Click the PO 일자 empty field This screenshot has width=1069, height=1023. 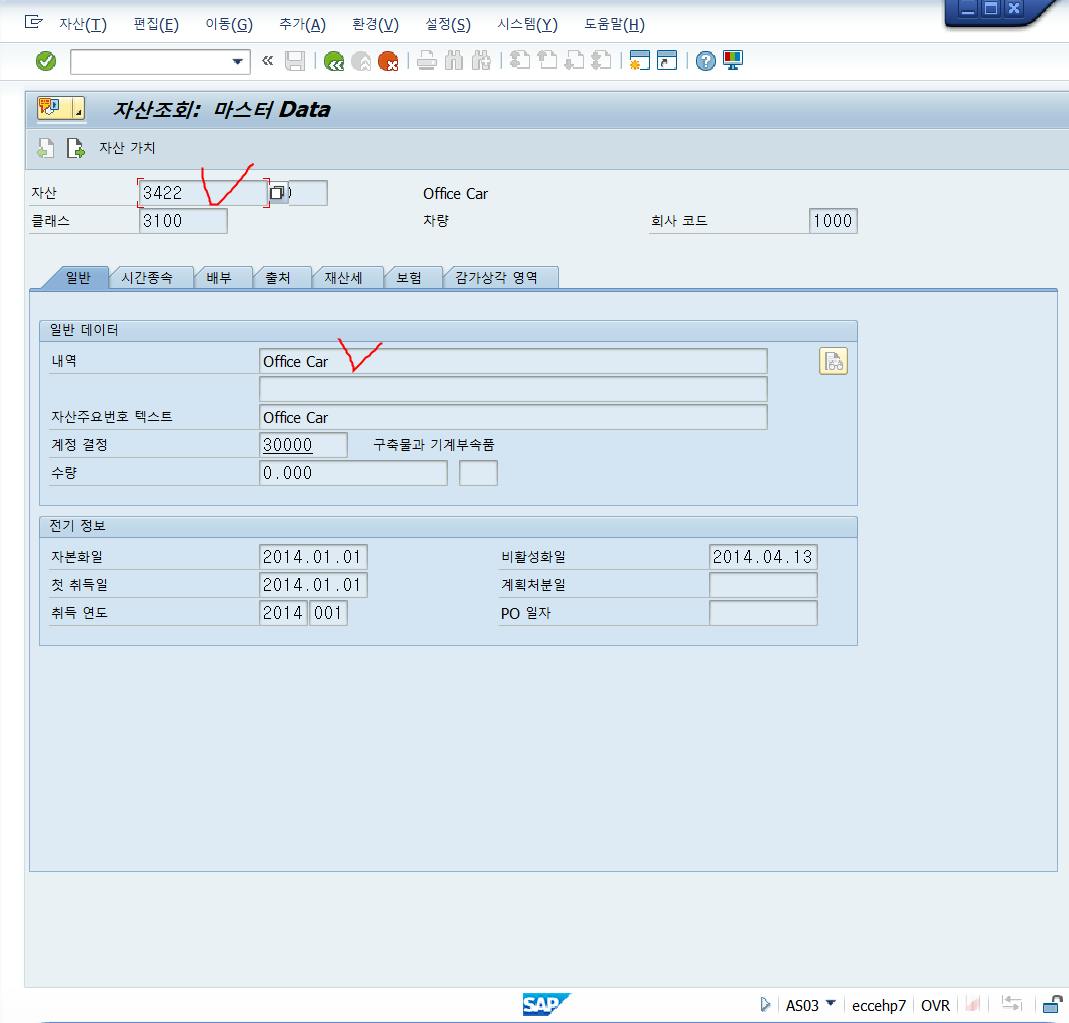coord(763,613)
